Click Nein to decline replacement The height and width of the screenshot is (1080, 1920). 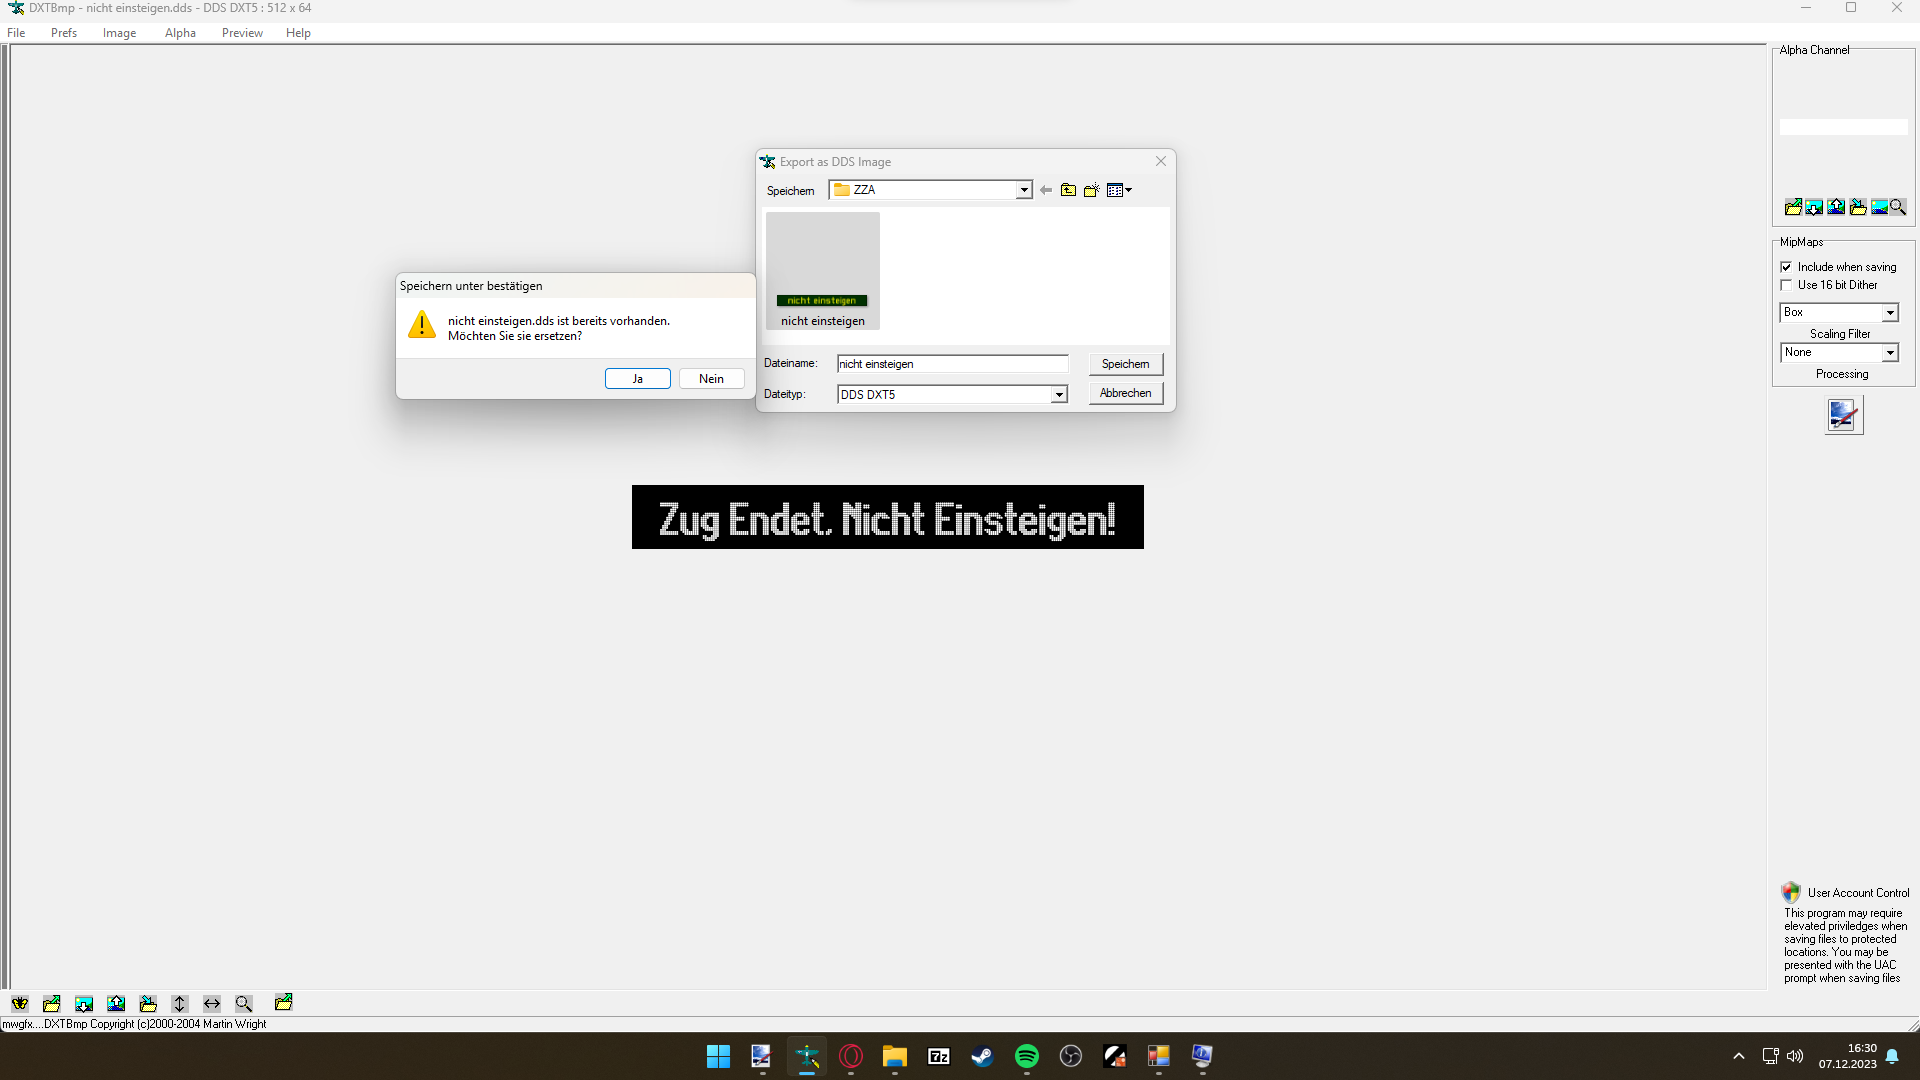tap(711, 379)
